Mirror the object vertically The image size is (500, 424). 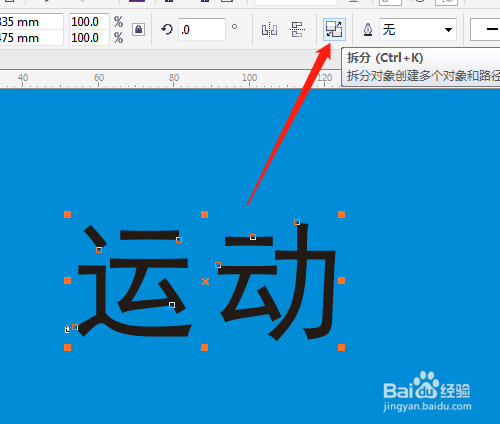coord(297,30)
